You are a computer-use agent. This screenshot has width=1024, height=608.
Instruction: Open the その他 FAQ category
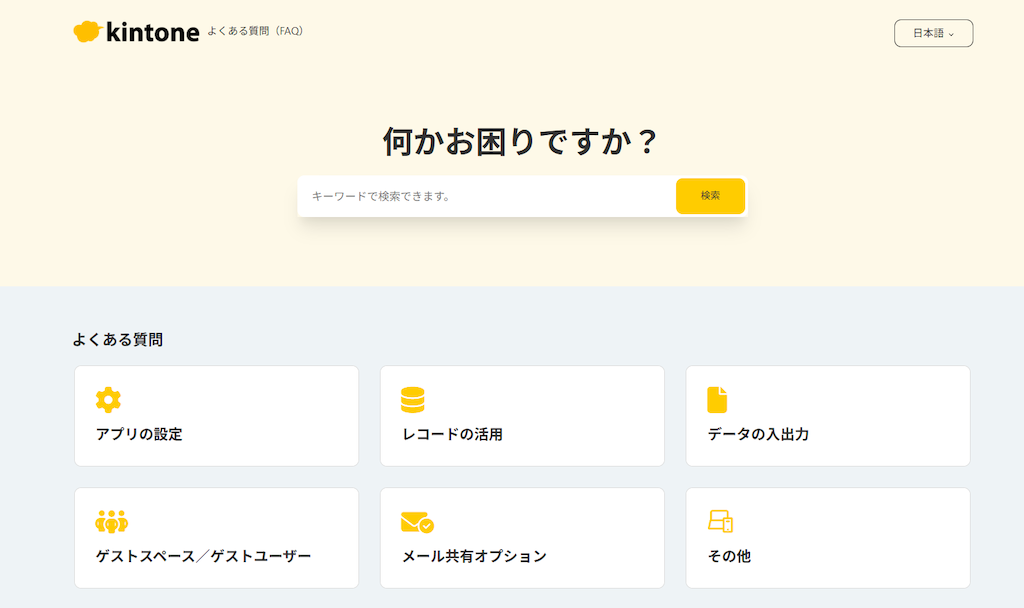pos(827,538)
